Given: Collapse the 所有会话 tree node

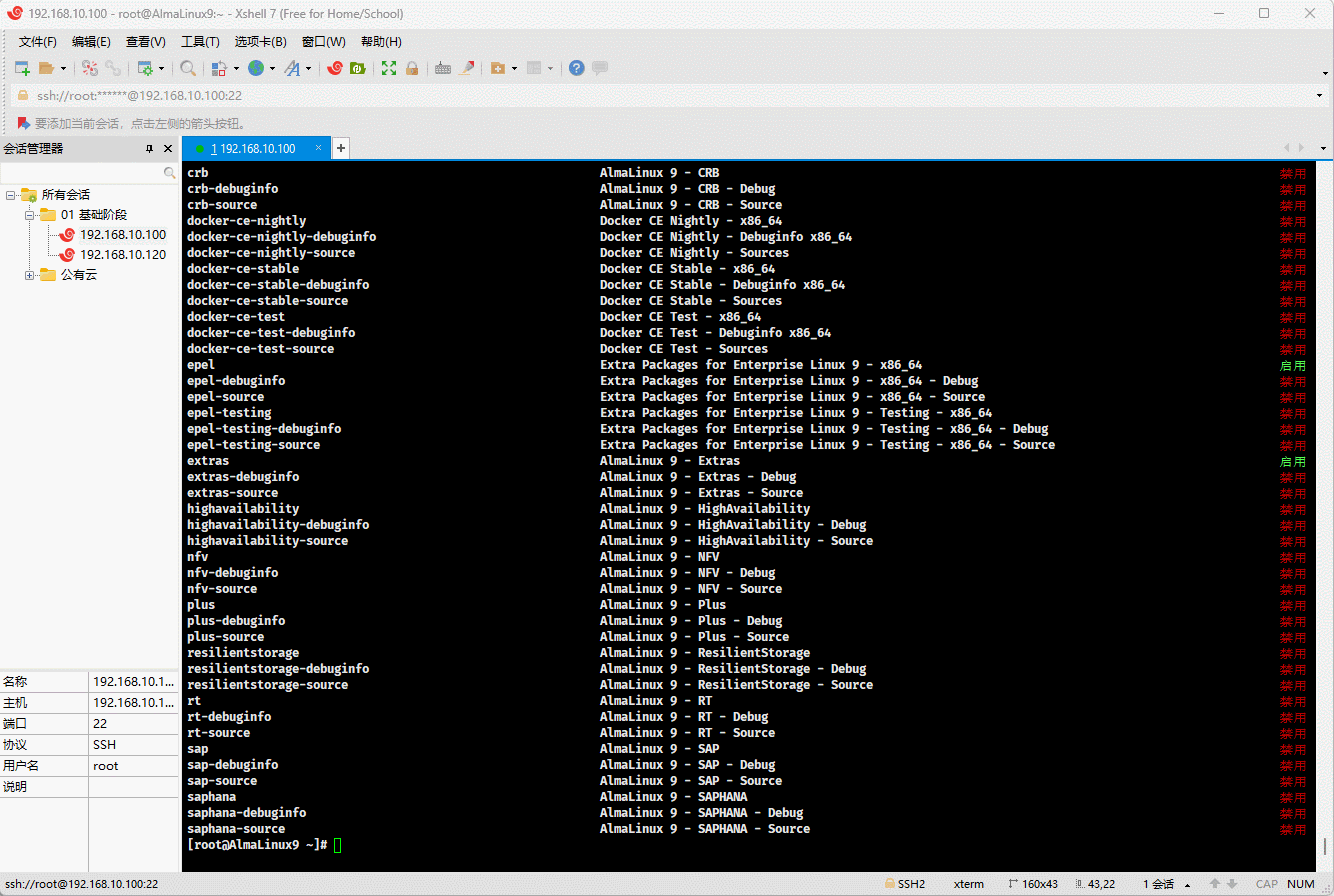Looking at the screenshot, I should [x=10, y=195].
